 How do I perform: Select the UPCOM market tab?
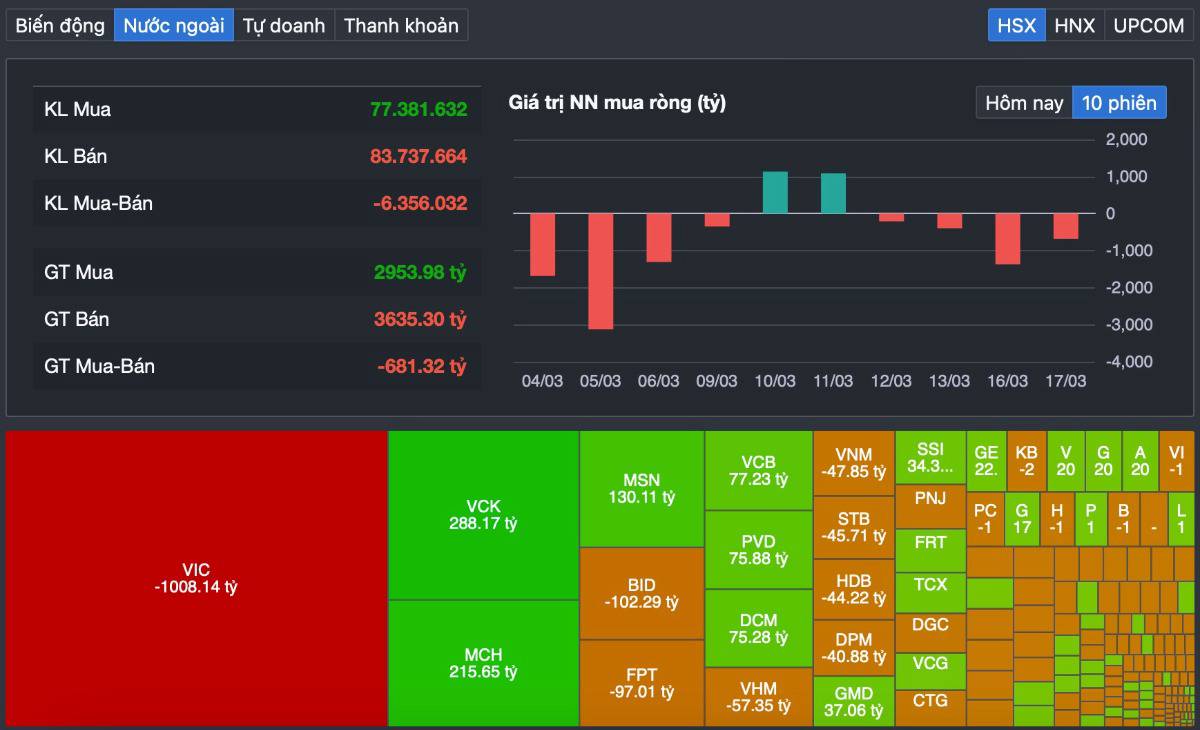[1148, 25]
